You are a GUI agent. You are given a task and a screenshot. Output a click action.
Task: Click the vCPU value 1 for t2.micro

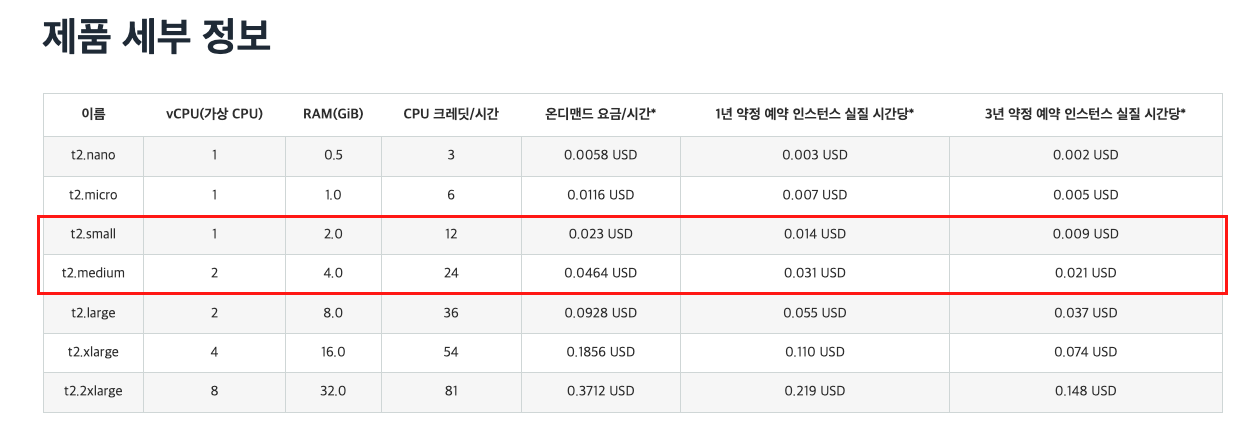[x=214, y=195]
